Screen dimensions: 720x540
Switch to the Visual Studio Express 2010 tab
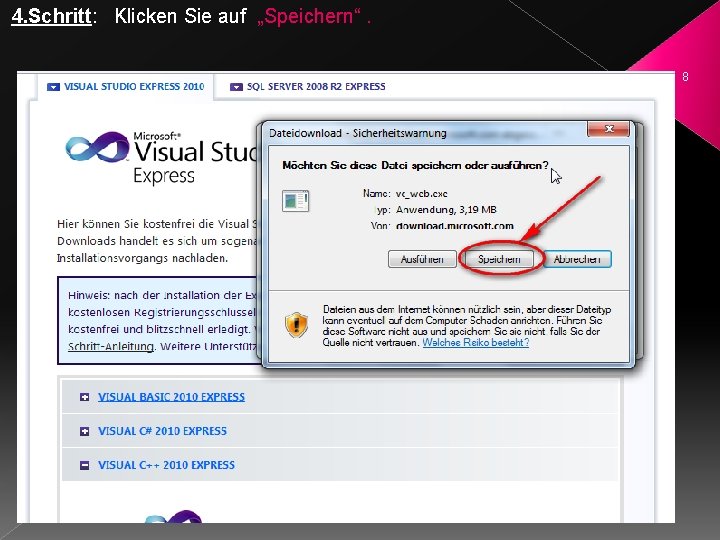(x=125, y=86)
